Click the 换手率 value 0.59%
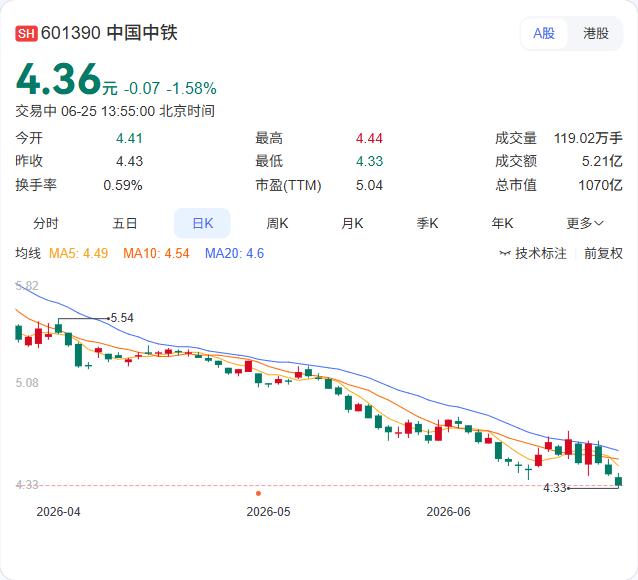 click(x=122, y=185)
